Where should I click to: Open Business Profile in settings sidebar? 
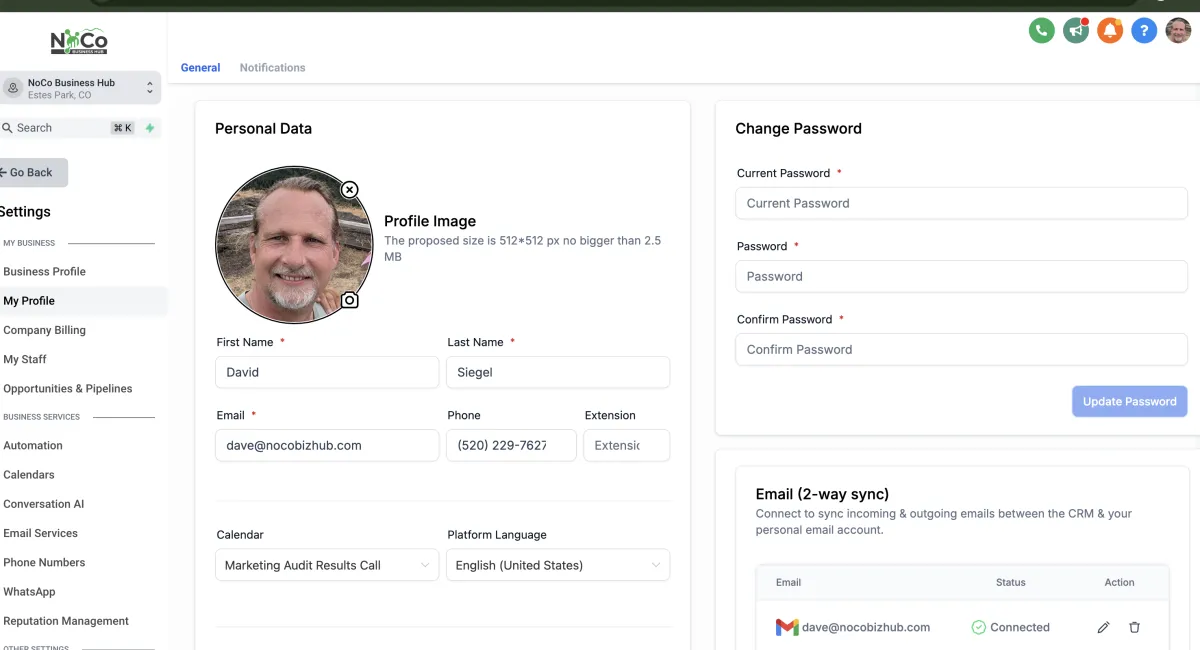tap(44, 271)
